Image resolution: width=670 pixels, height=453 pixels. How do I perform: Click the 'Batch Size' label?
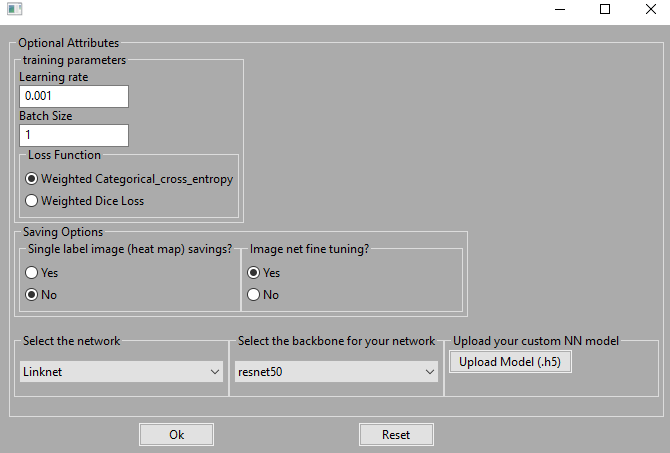coord(46,116)
